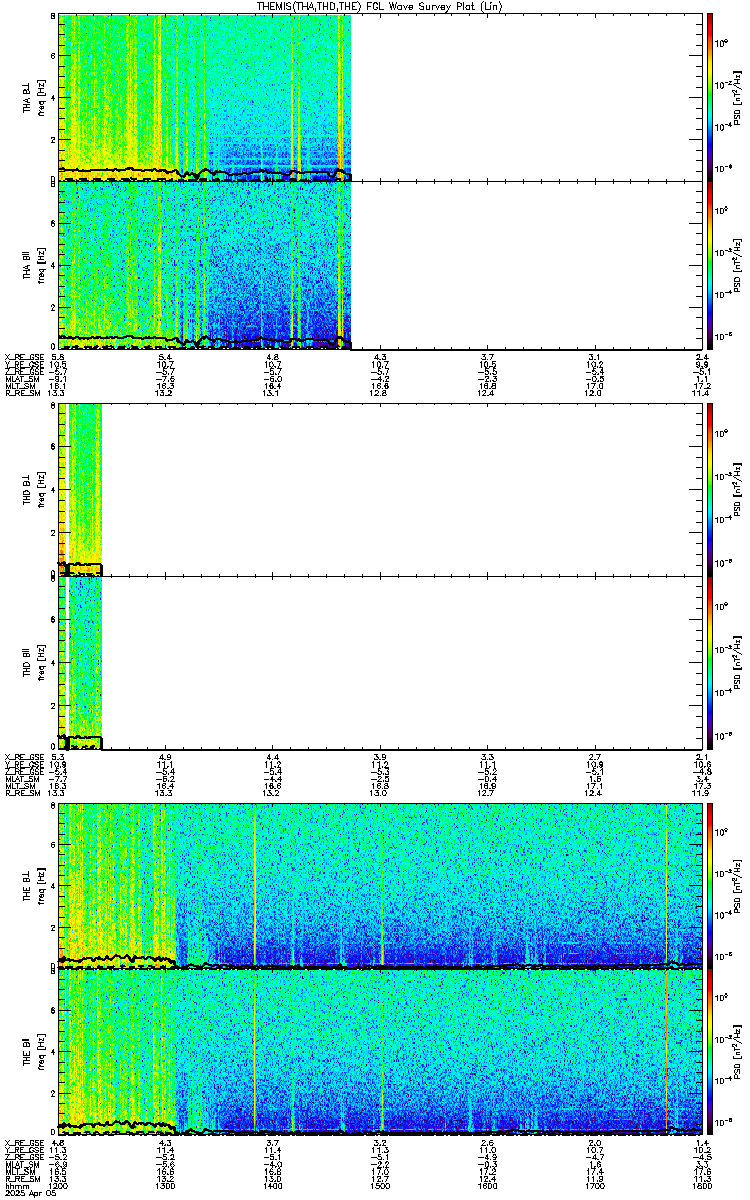Click the THD B-parallel spectrogram panel
The height and width of the screenshot is (1200, 750).
pos(381,662)
